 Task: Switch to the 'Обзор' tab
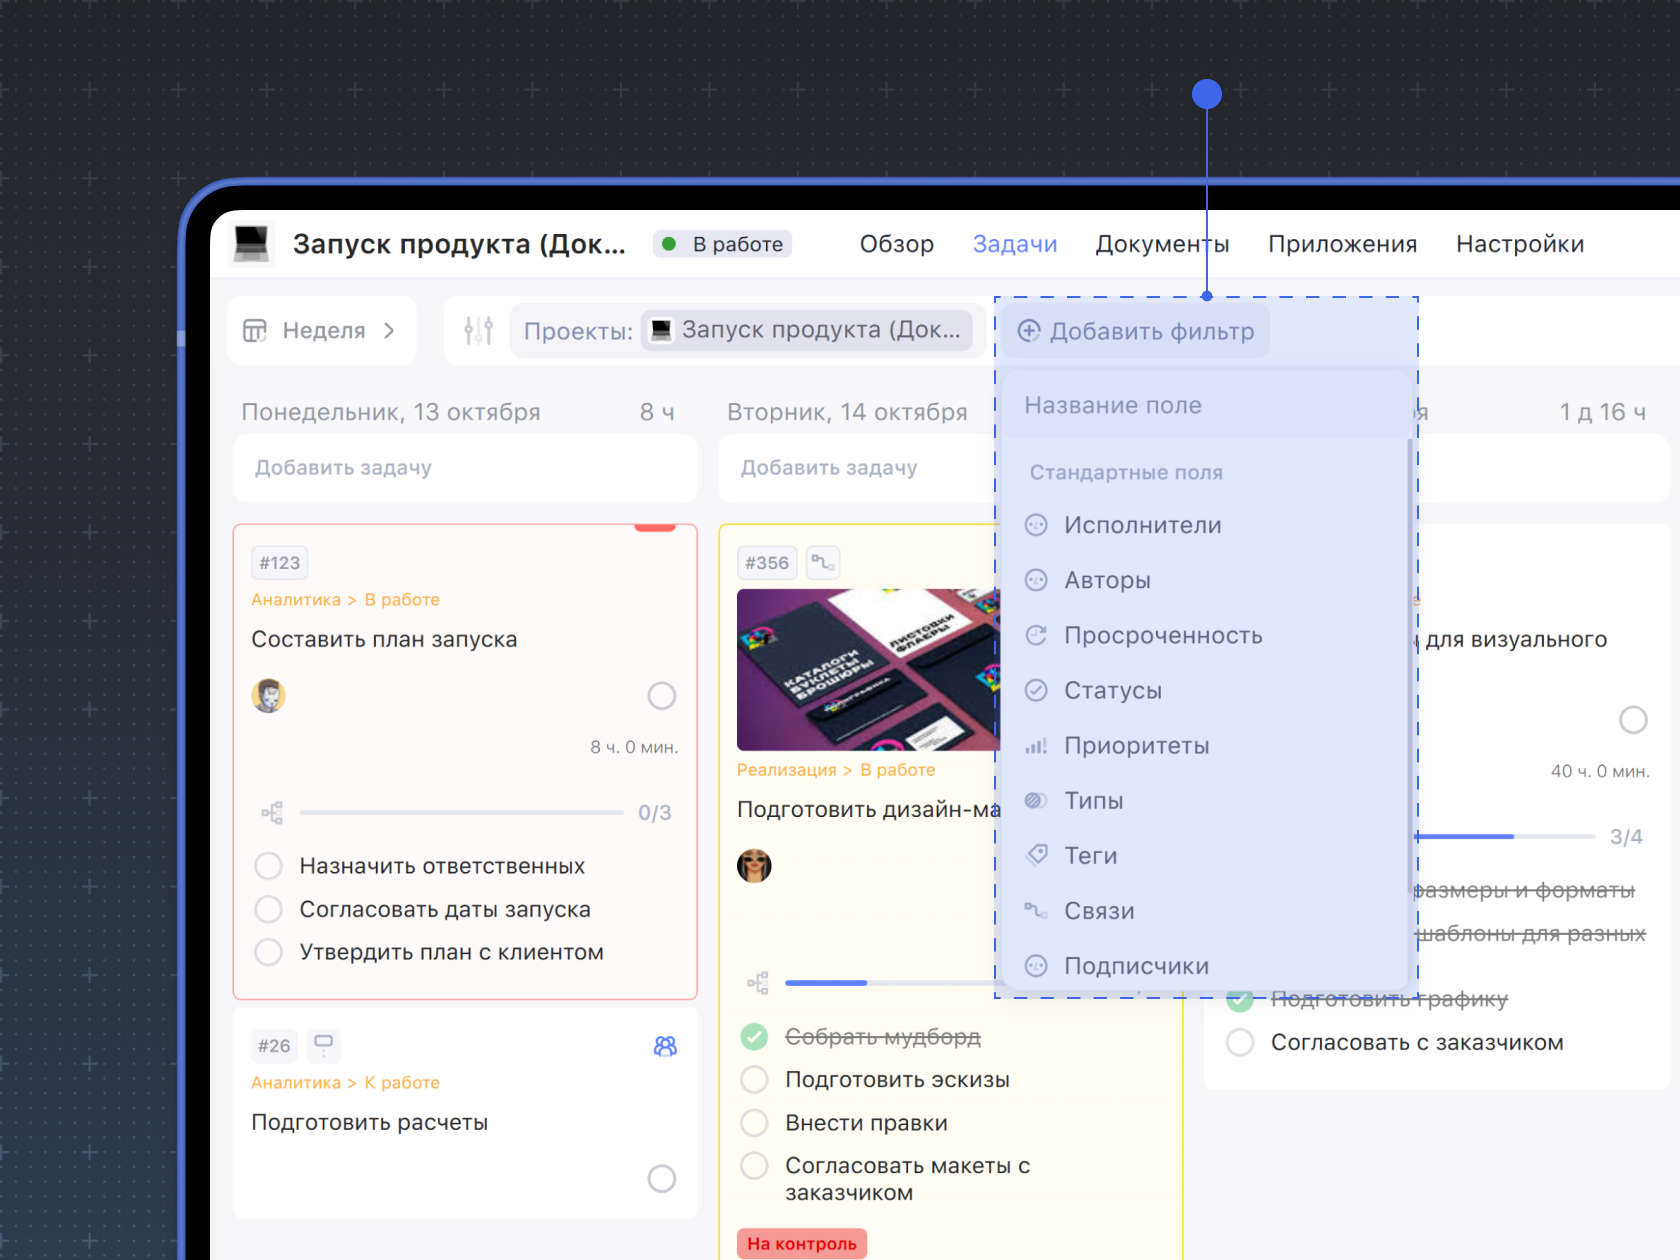896,244
